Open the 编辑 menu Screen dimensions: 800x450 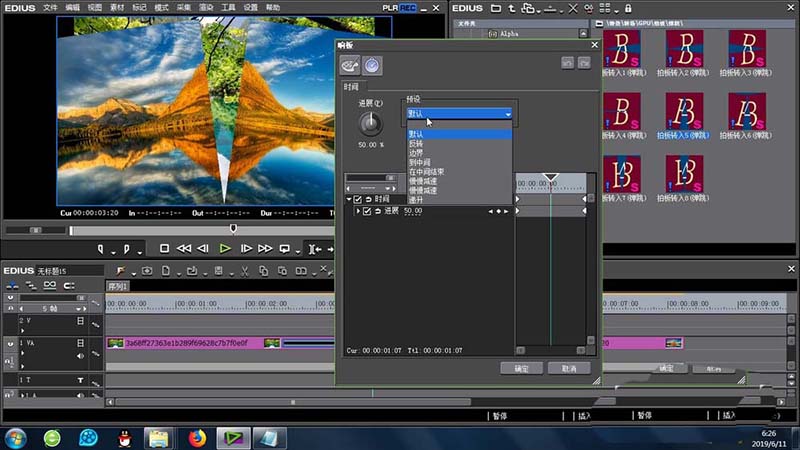[x=72, y=8]
